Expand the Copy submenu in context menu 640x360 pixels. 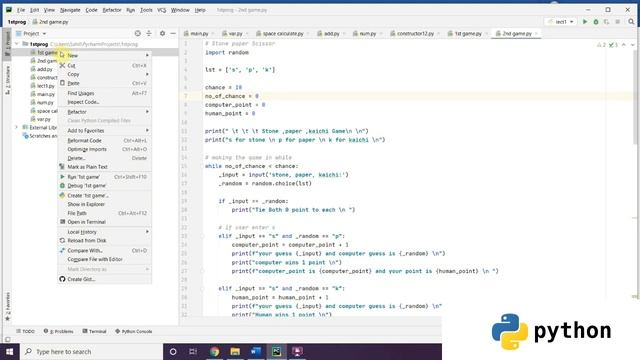(x=105, y=74)
